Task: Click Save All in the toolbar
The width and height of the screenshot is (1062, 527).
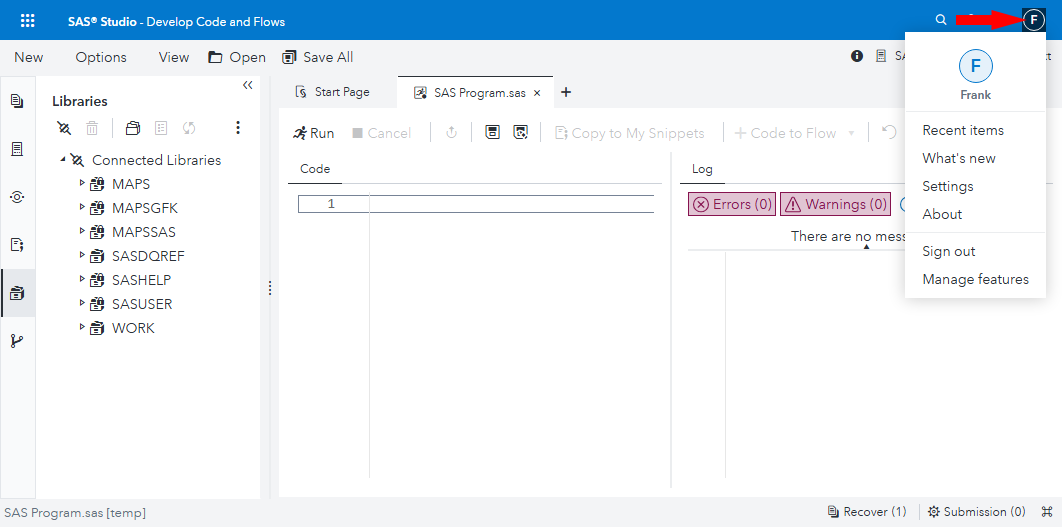Action: [x=318, y=57]
